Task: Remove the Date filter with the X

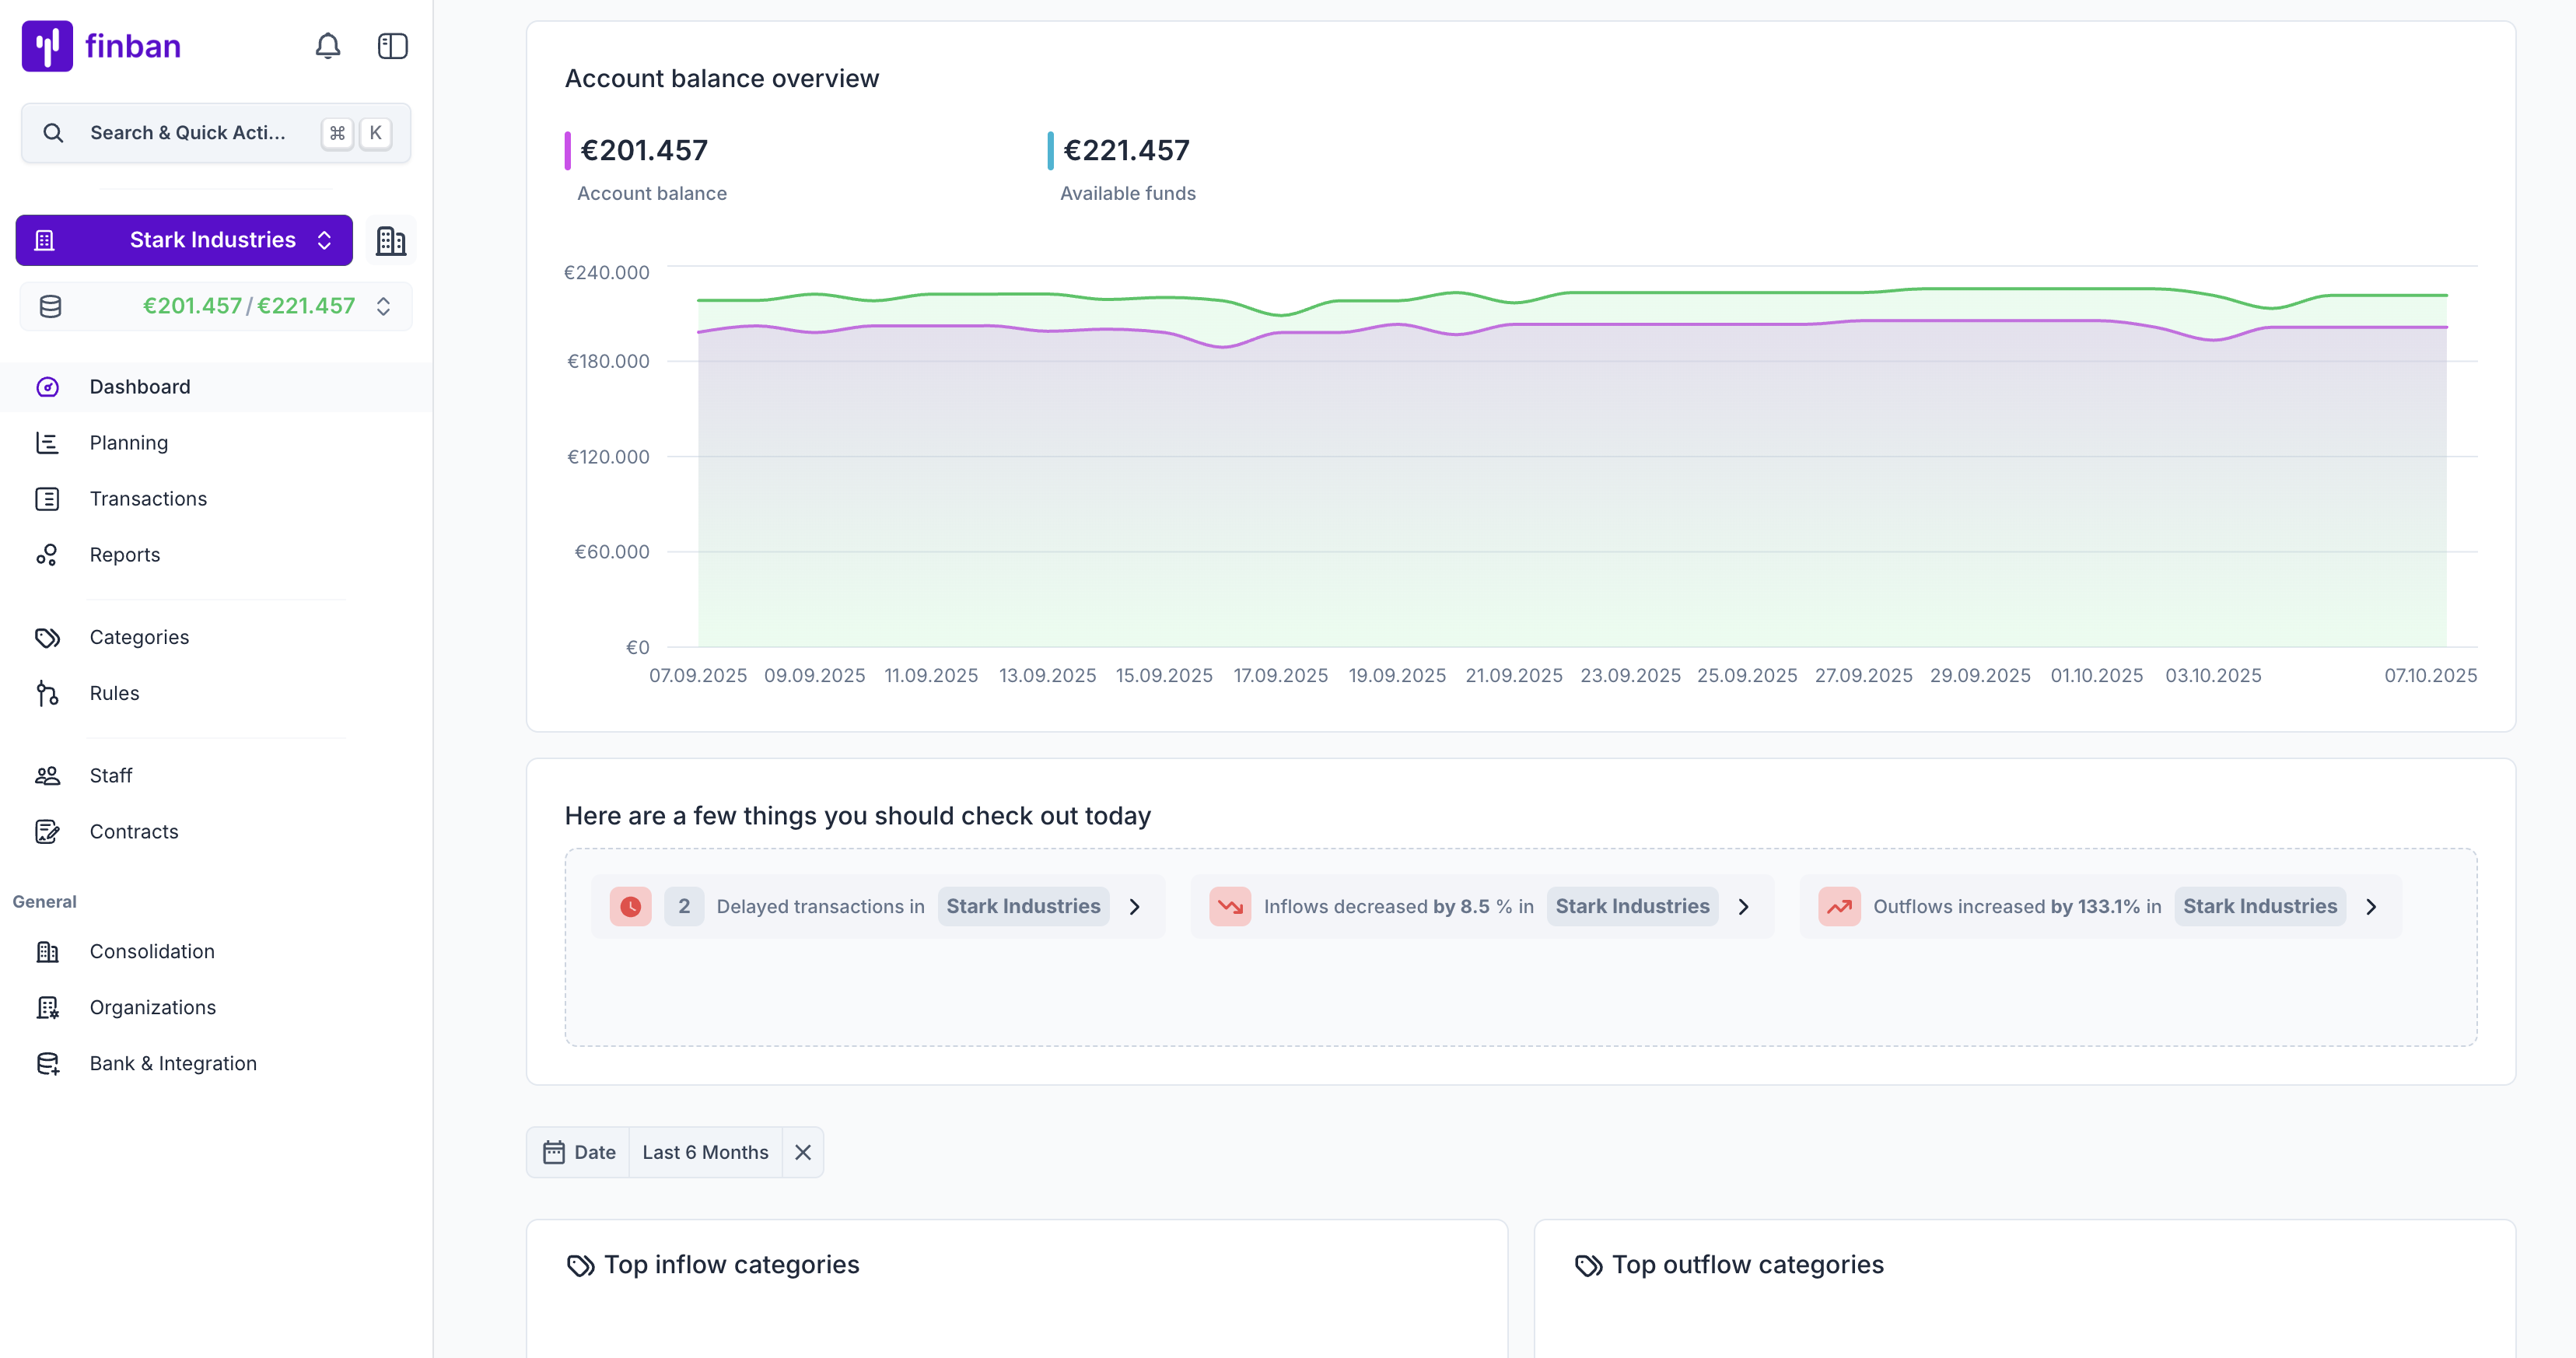Action: 802,1152
